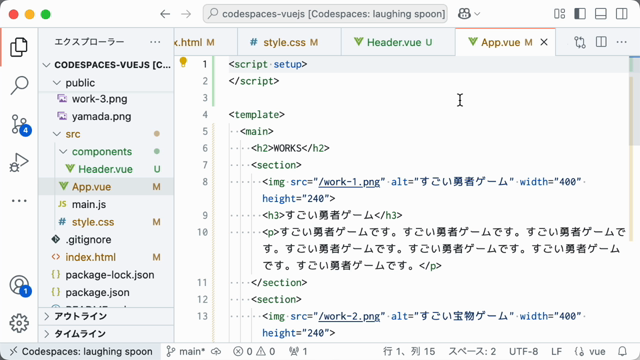This screenshot has height=360, width=640.
Task: Toggle the bottom panel visibility
Action: click(x=601, y=14)
